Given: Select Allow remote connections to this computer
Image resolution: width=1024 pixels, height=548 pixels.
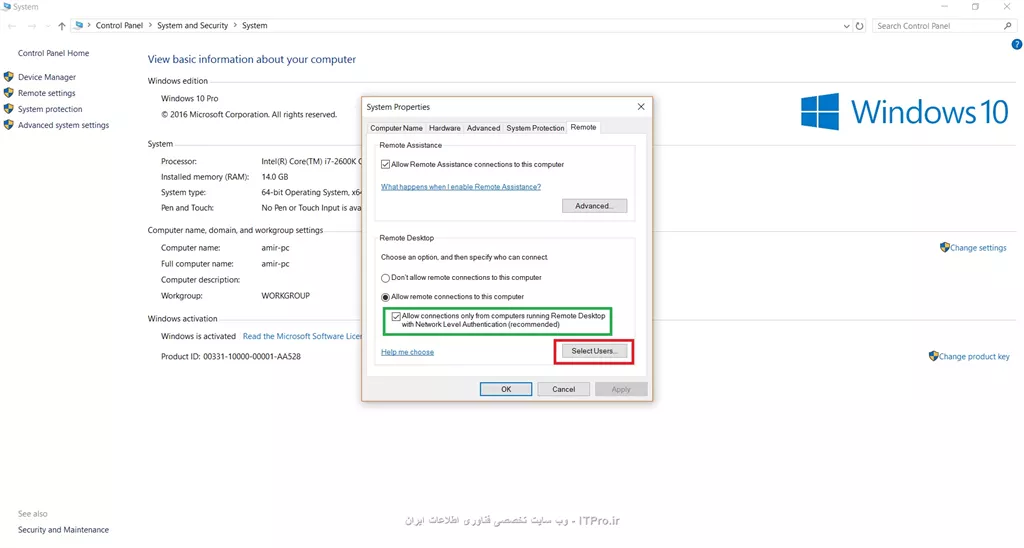Looking at the screenshot, I should pos(385,297).
